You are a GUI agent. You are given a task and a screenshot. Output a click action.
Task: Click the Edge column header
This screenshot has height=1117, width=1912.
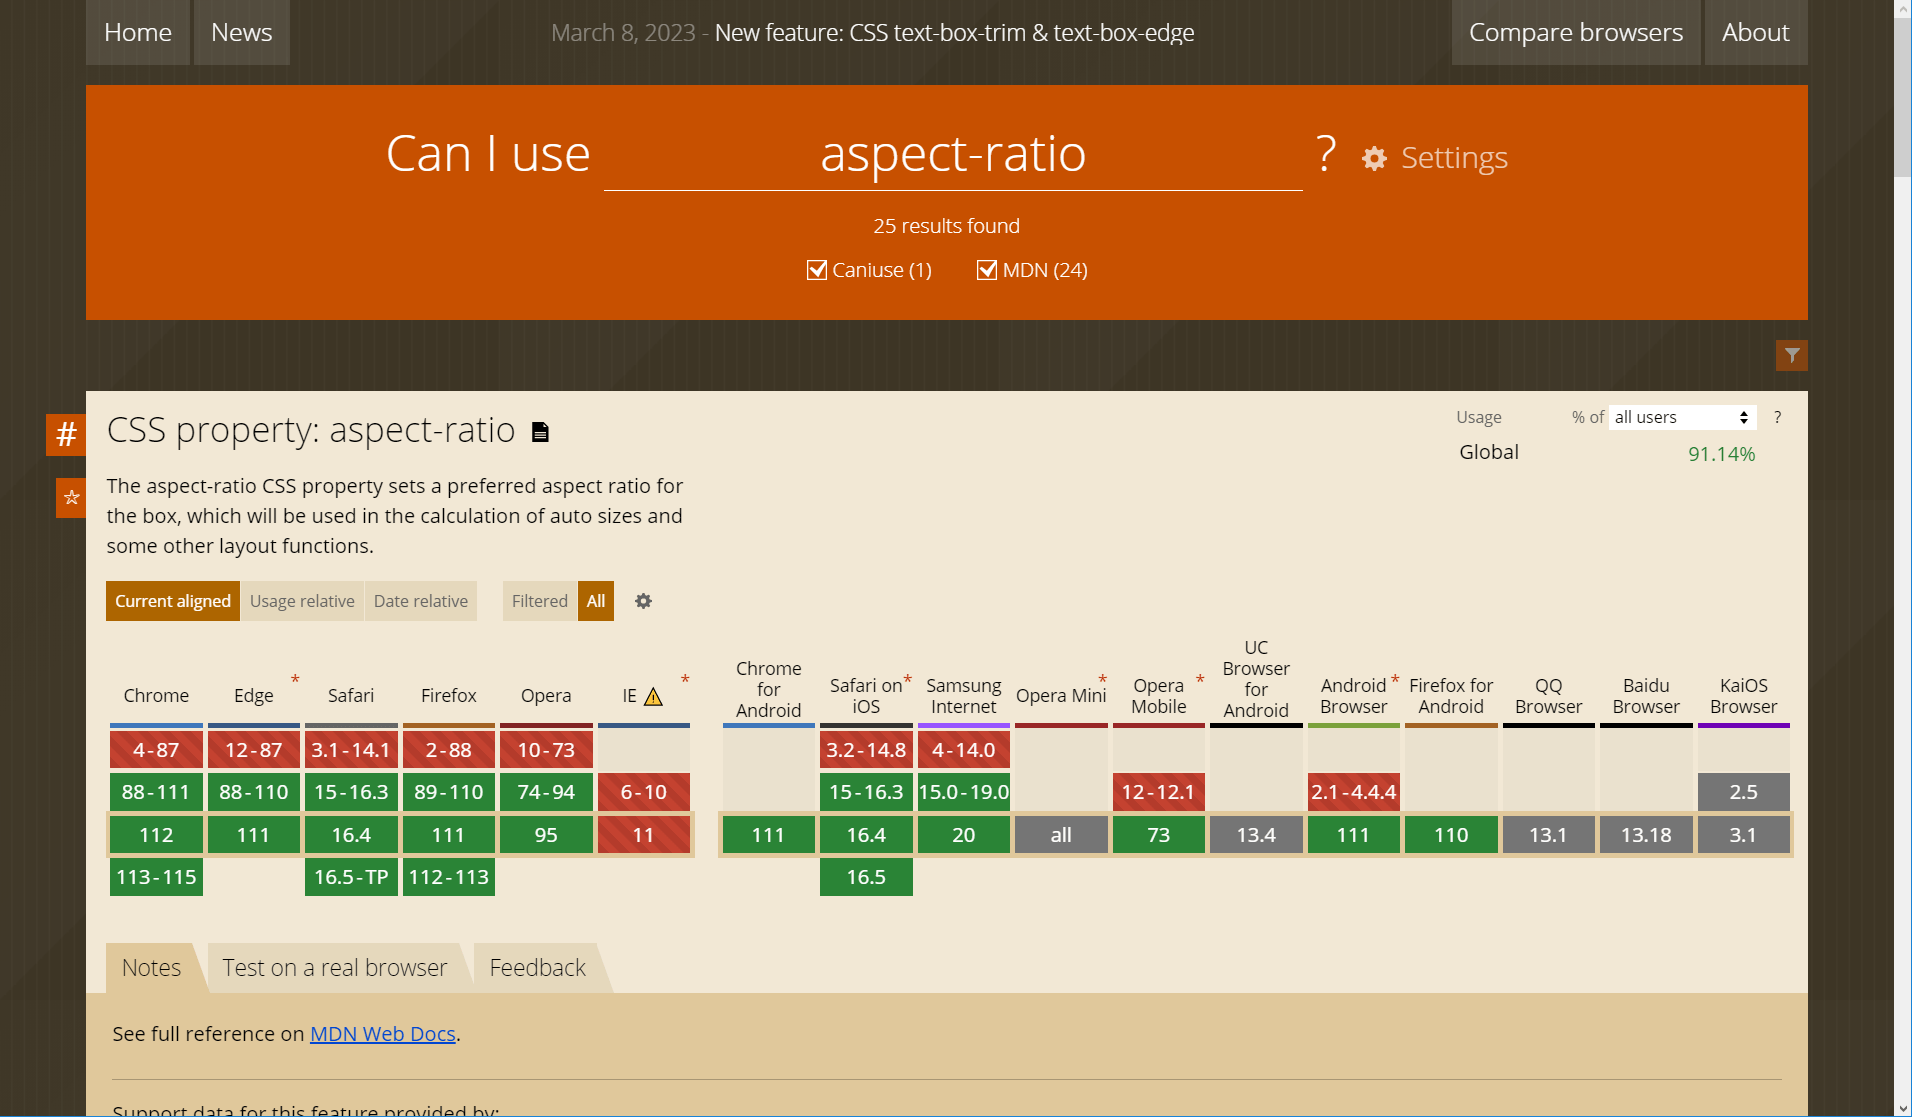point(254,696)
